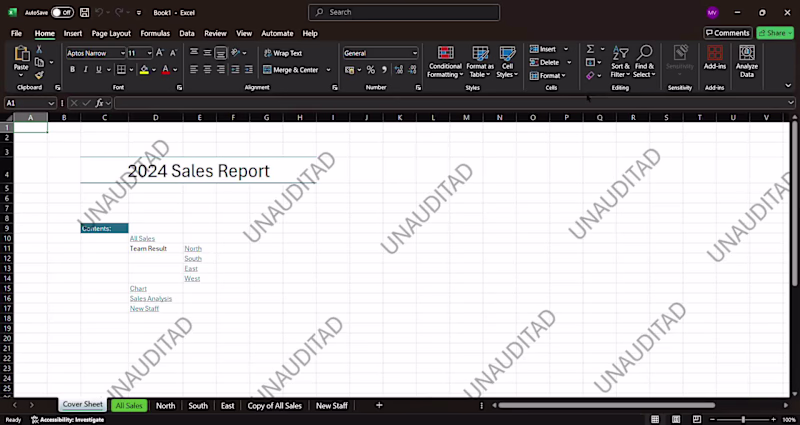Screen dimensions: 800x425
Task: Expand the General number format dropdown
Action: [414, 53]
